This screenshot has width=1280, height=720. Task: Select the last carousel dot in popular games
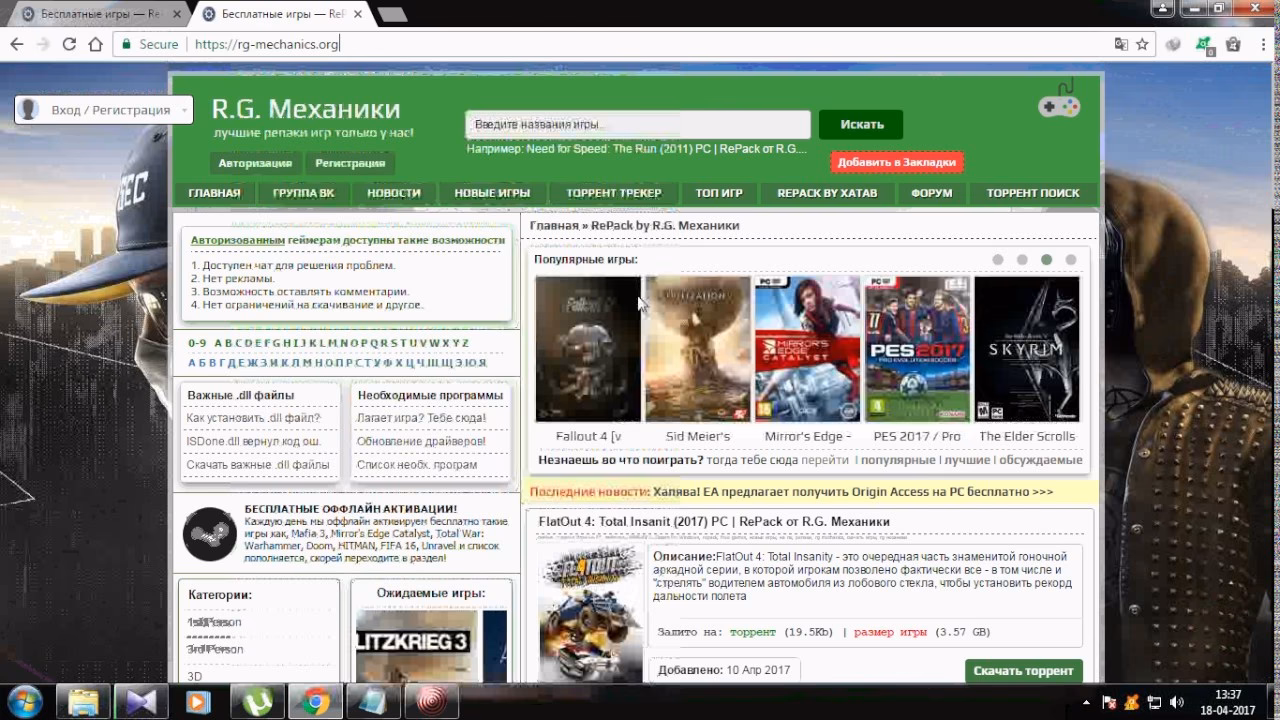(1071, 260)
